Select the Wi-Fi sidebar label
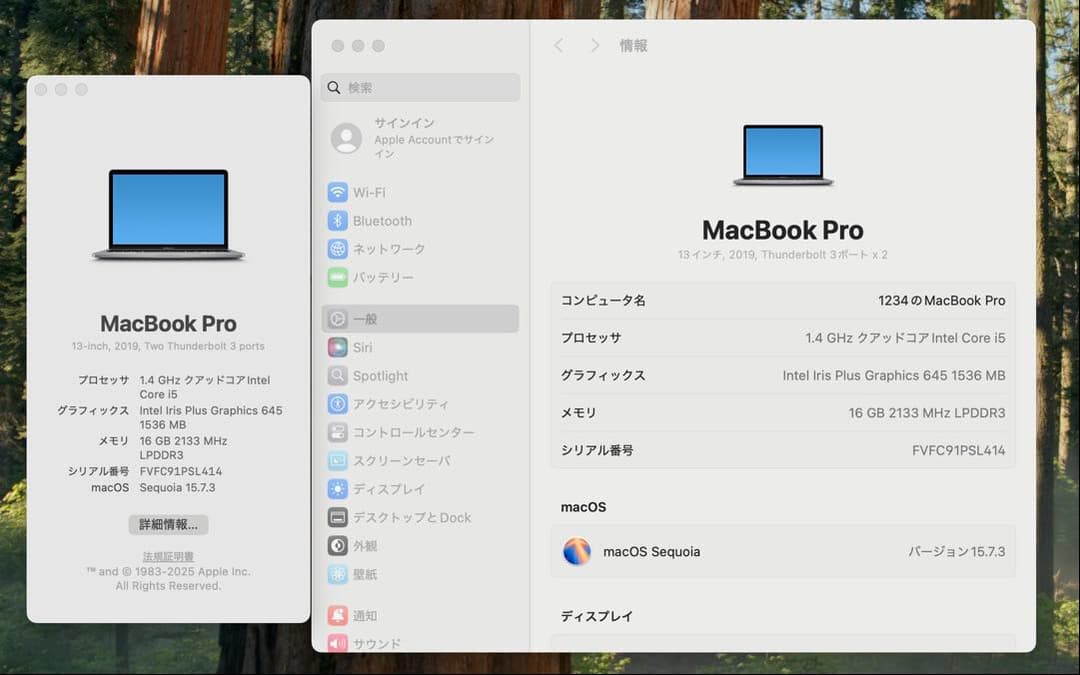 [x=369, y=192]
